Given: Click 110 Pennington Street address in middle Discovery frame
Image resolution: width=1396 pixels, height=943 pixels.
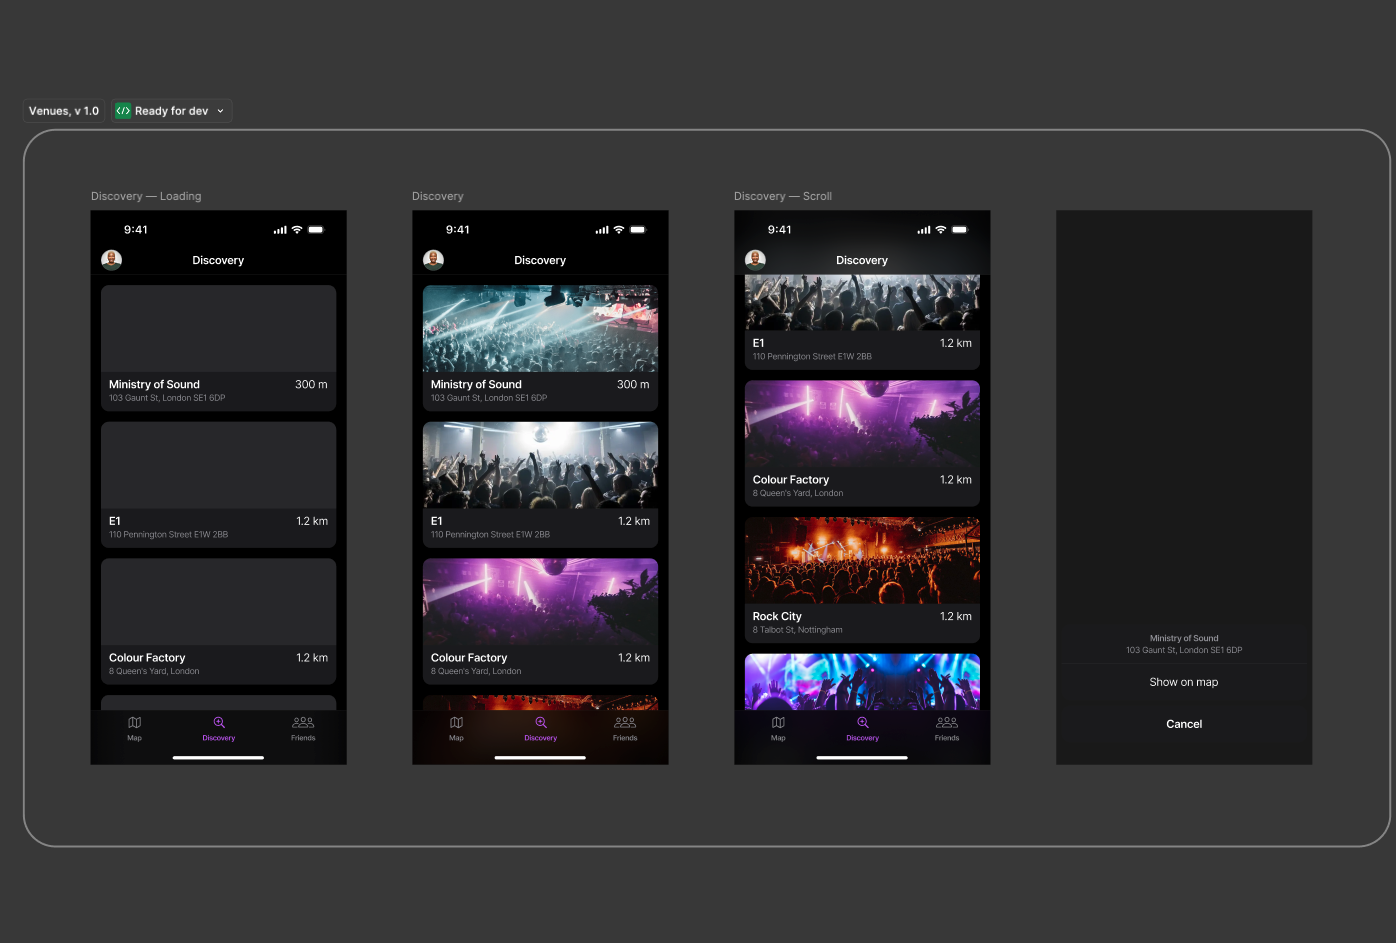Looking at the screenshot, I should (x=490, y=535).
